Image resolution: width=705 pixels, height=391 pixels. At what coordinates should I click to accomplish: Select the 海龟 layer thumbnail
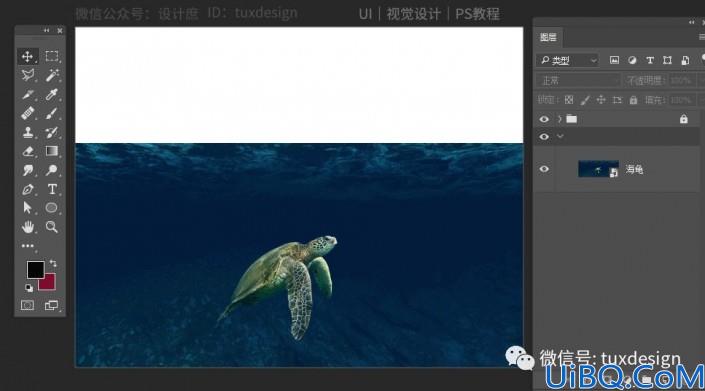(x=598, y=169)
